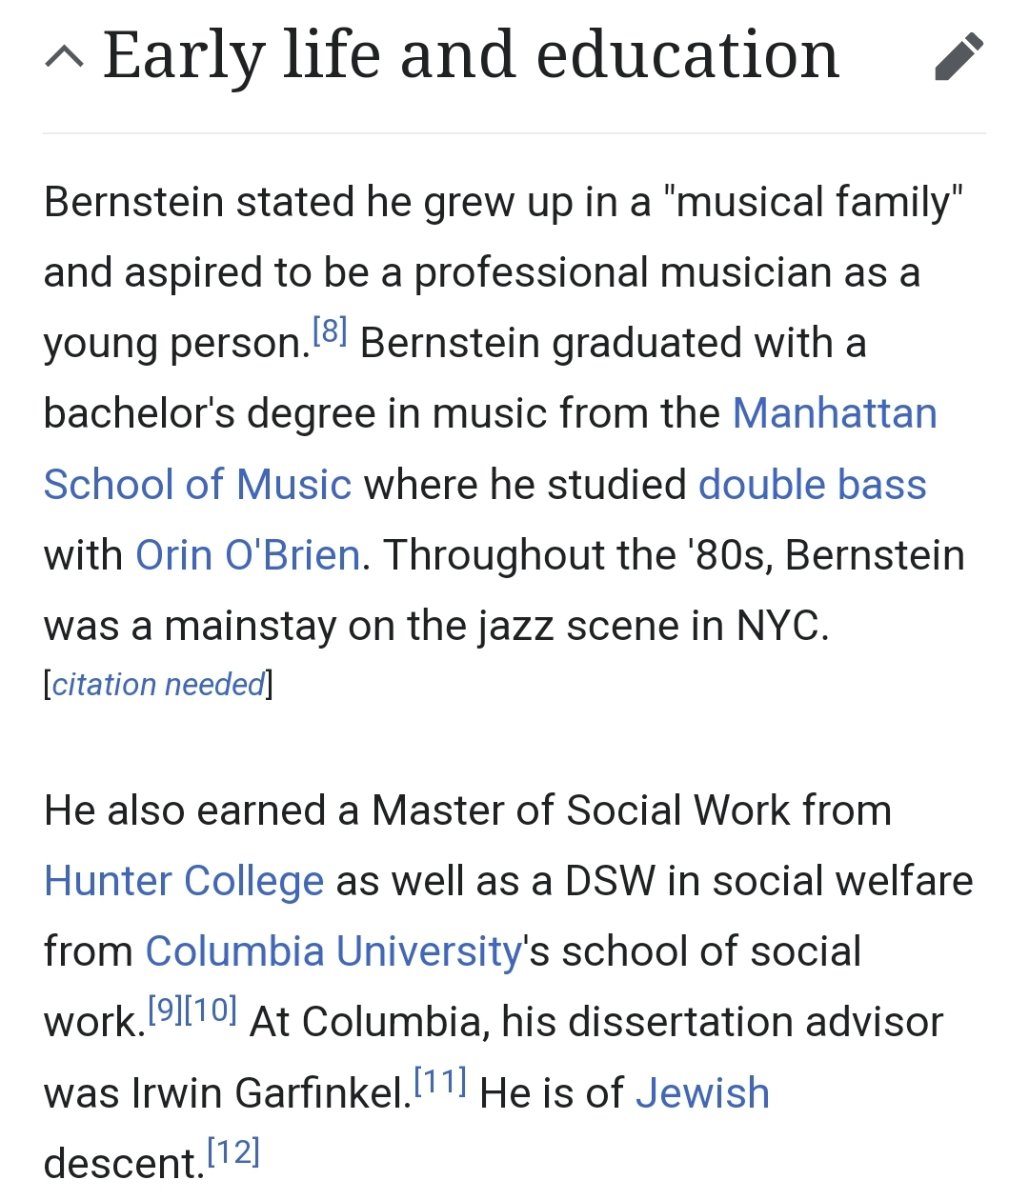Click the word Bernstein starting first paragraph
The image size is (1029, 1200).
(x=133, y=202)
